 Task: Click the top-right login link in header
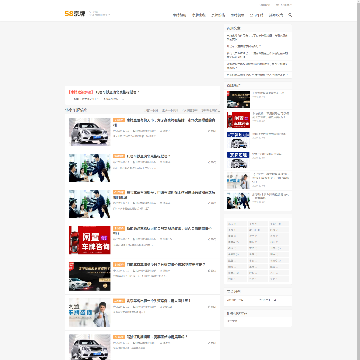click(265, 5)
